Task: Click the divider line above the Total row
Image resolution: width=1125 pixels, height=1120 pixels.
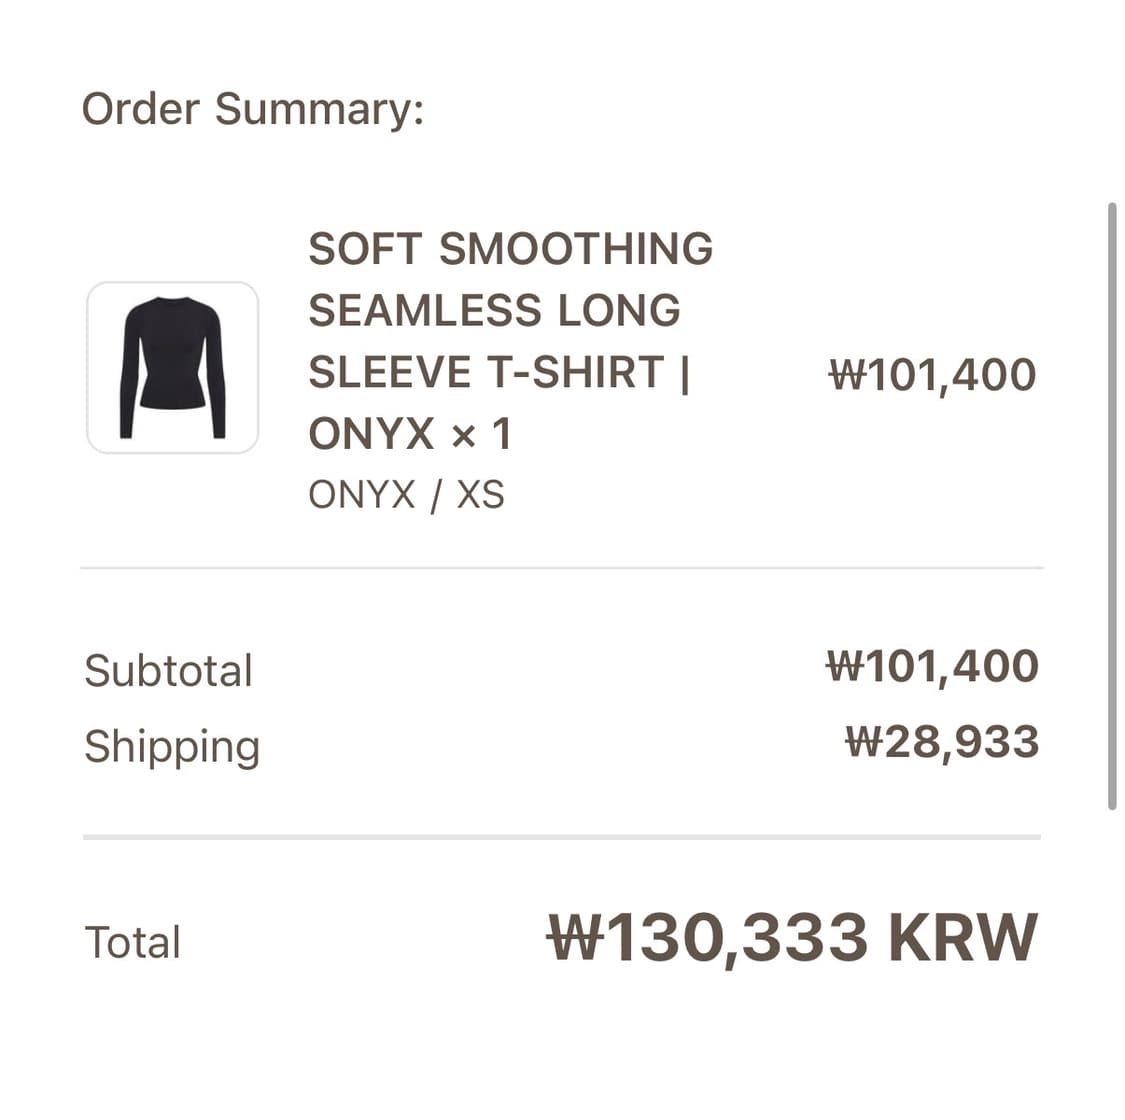Action: pyautogui.click(x=562, y=836)
